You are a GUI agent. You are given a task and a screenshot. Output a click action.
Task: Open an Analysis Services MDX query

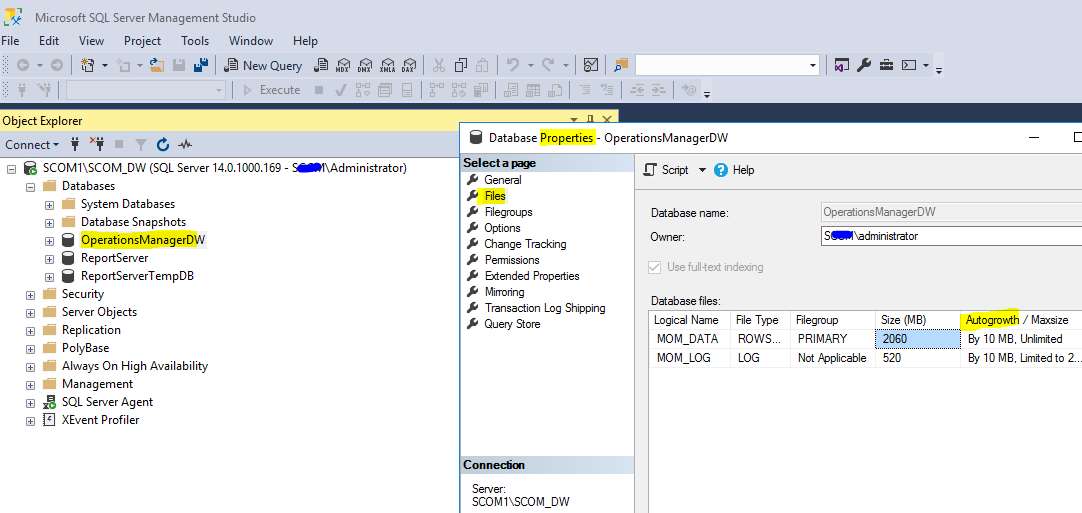pyautogui.click(x=343, y=66)
